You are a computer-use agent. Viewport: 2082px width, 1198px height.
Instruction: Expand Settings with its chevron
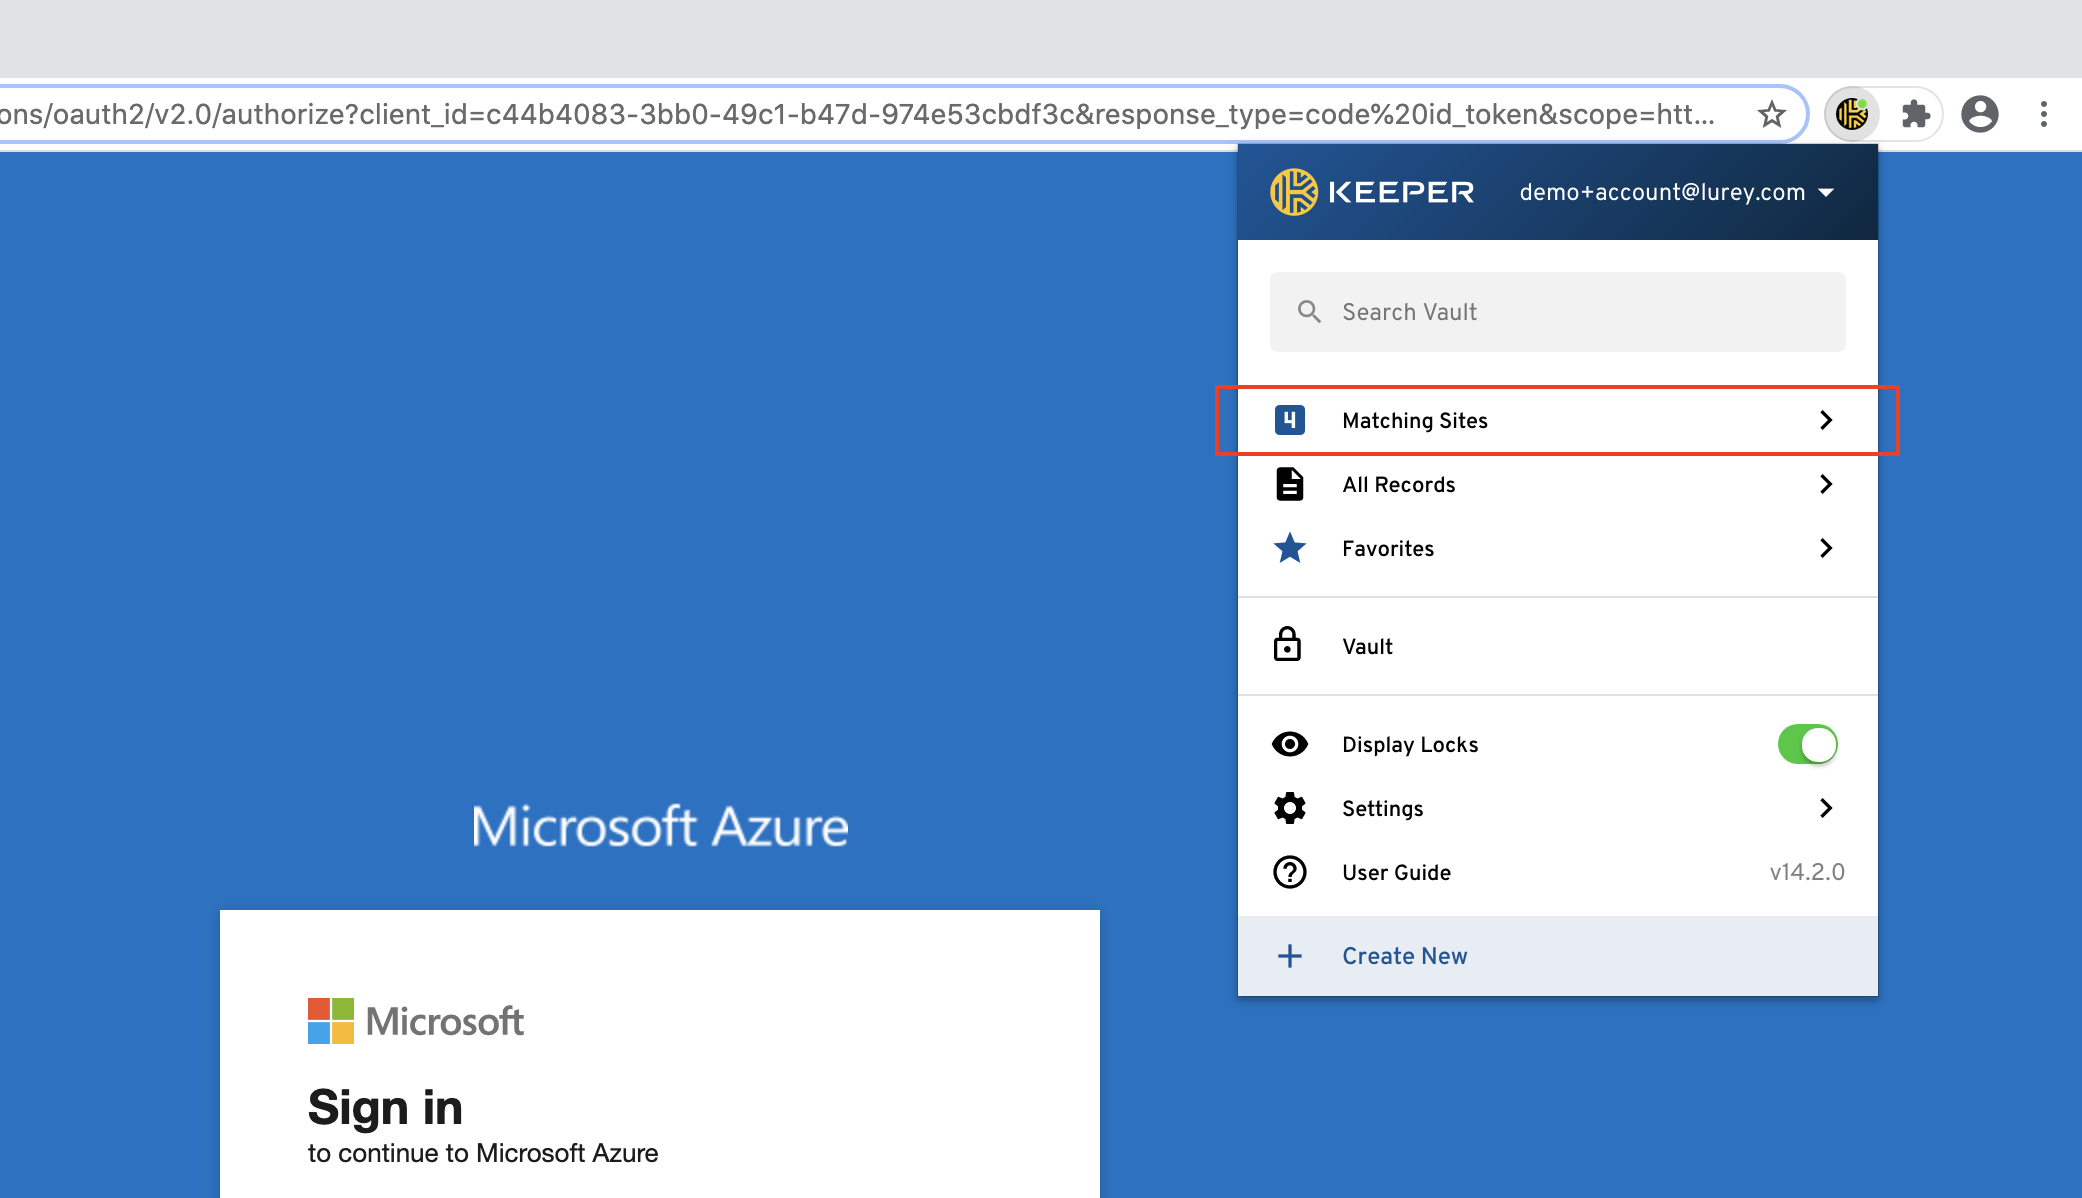point(1826,808)
